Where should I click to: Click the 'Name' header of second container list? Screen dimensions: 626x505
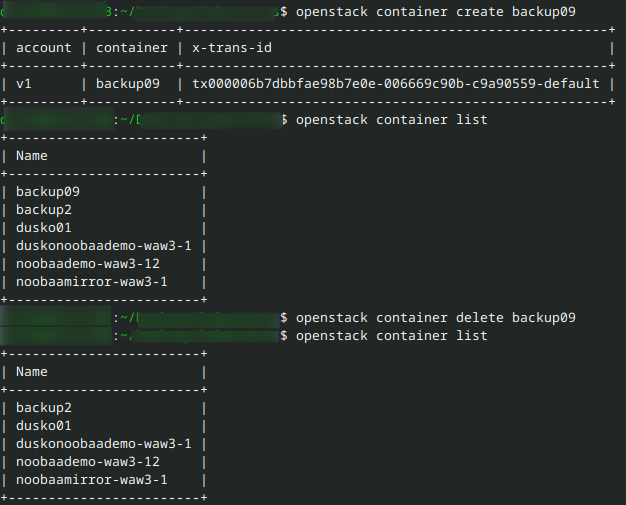[x=32, y=372]
